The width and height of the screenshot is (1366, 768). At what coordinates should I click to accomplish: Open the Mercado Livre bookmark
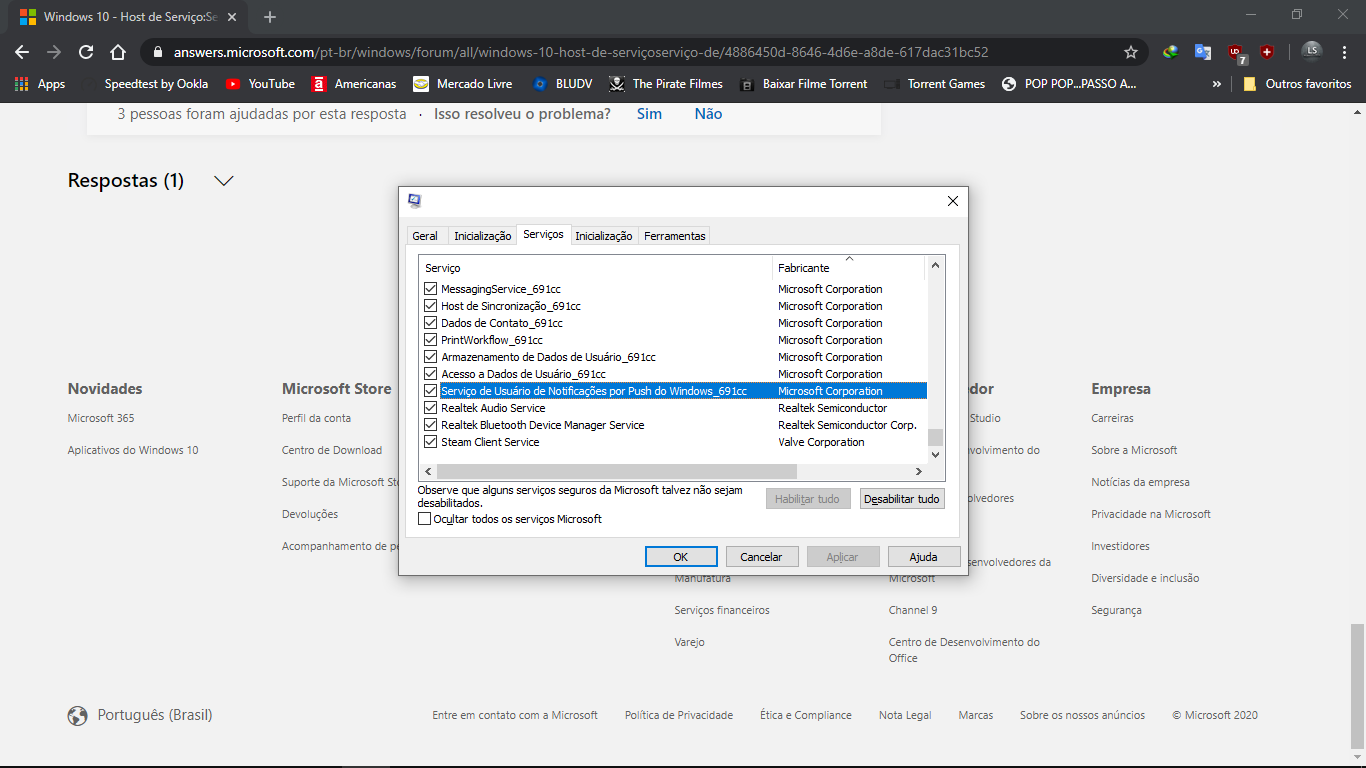pos(463,84)
